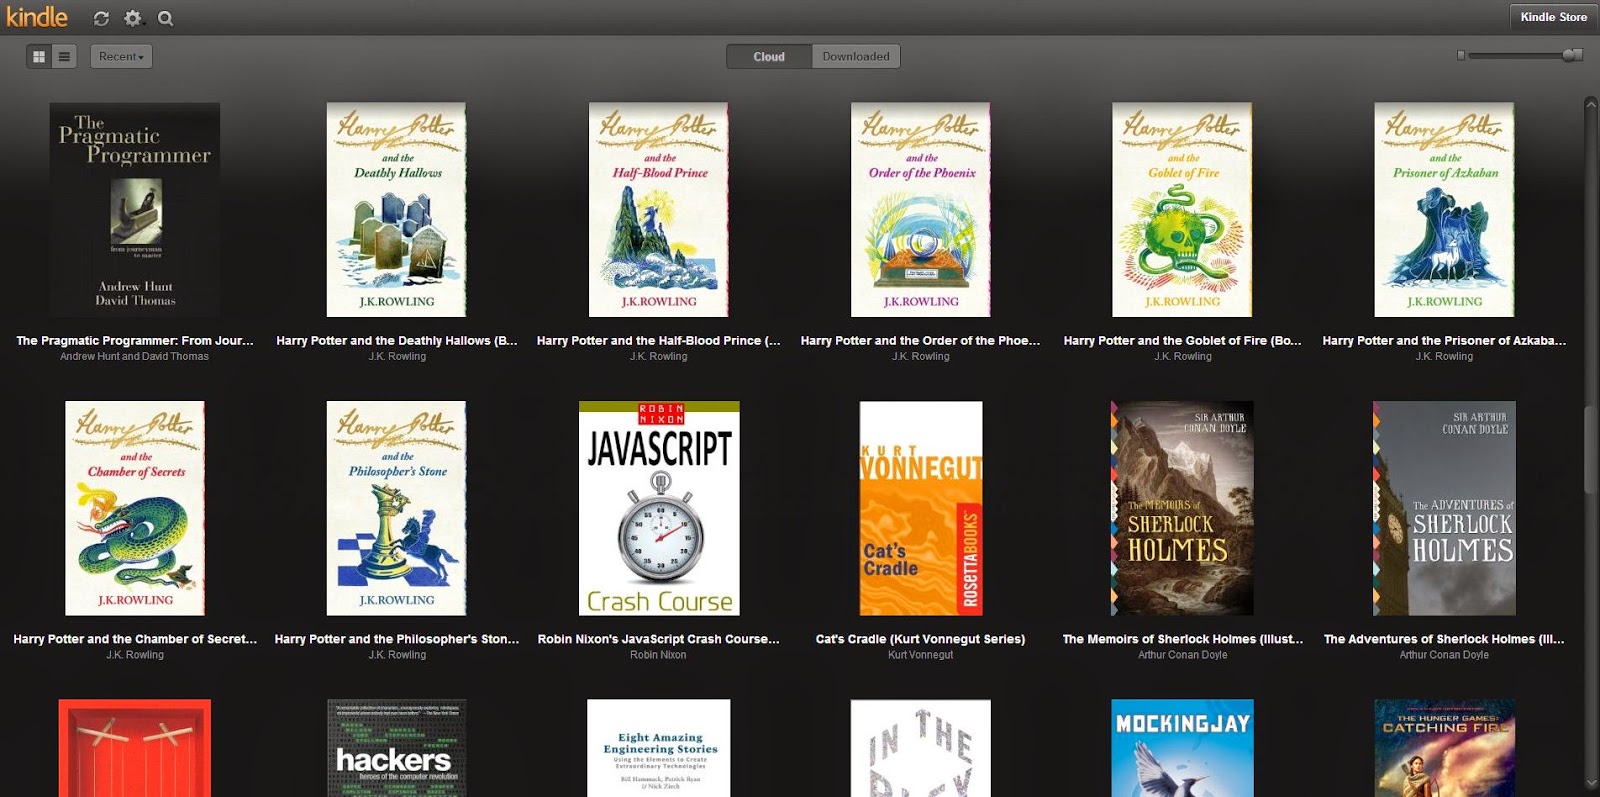The image size is (1600, 797).
Task: Open the Recent sort dropdown
Action: (x=121, y=57)
